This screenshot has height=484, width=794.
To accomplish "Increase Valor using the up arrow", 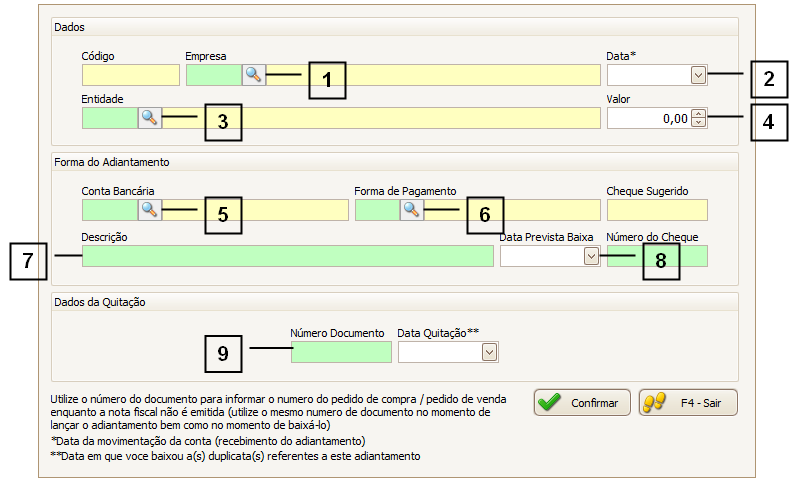I will coord(698,113).
